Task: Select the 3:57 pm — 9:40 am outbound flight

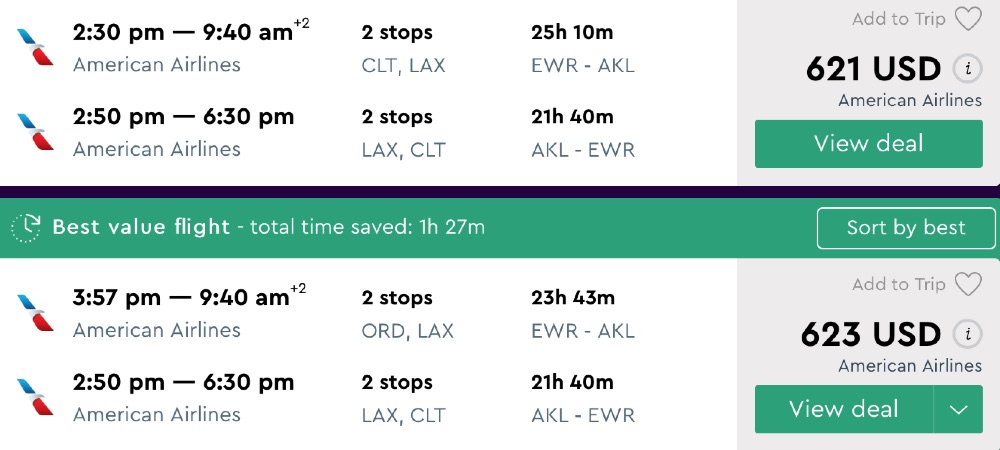Action: point(181,298)
